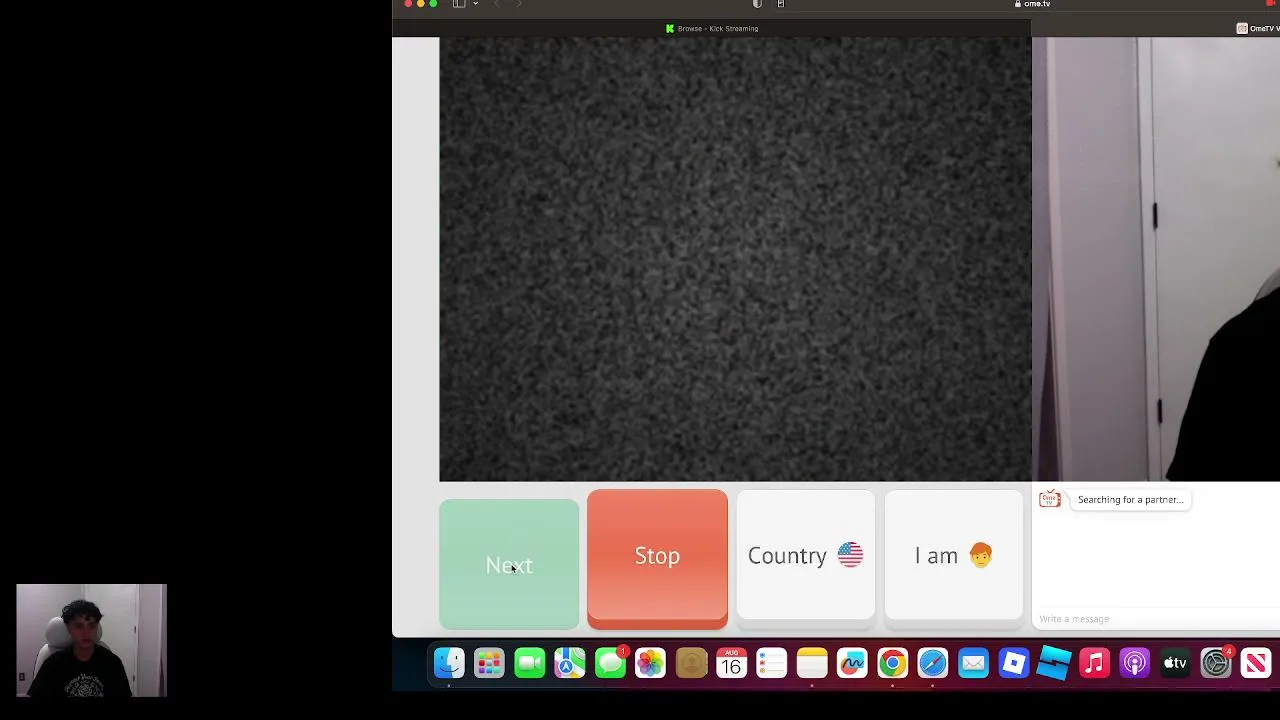The width and height of the screenshot is (1280, 720).
Task: Open Freeform from the Dock
Action: pos(852,663)
